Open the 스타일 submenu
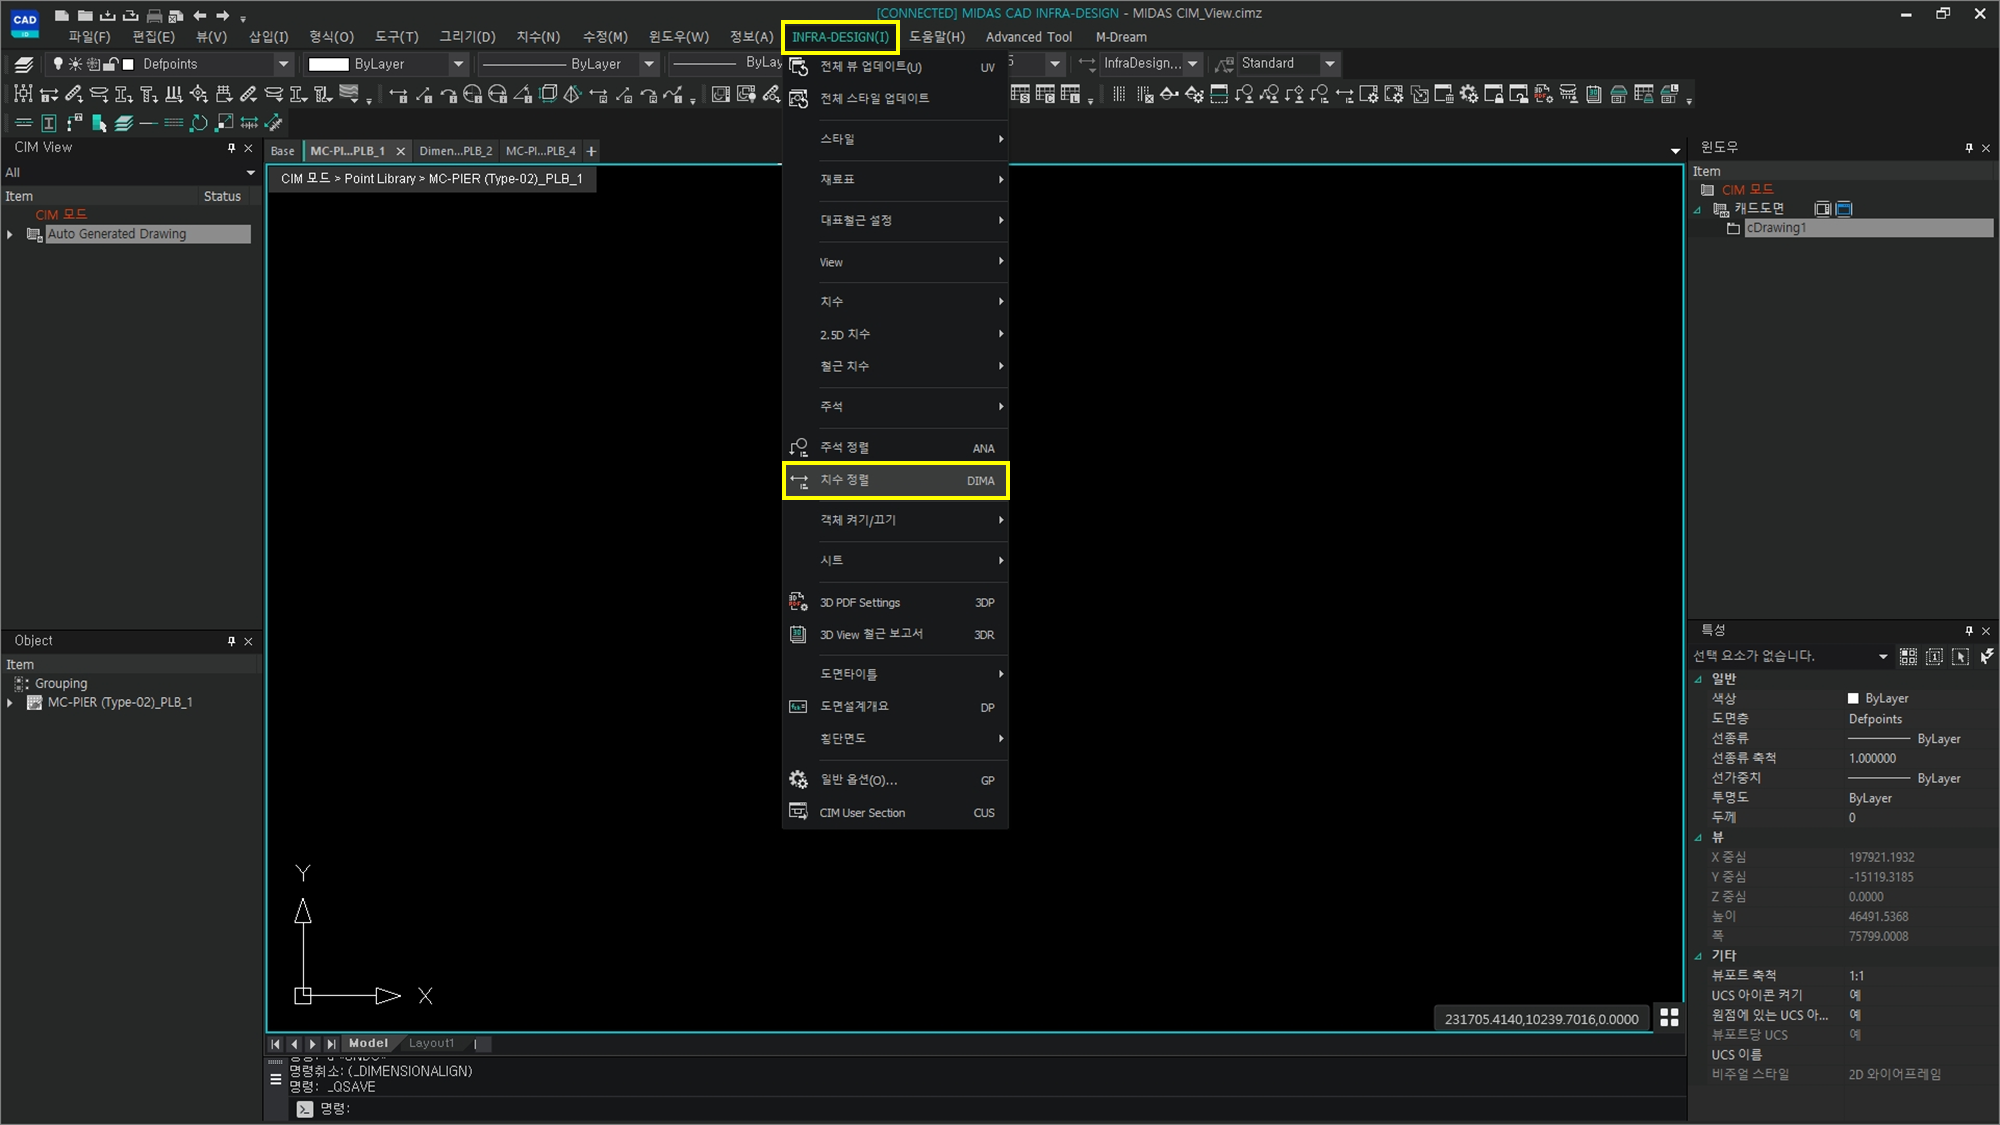 coord(895,139)
